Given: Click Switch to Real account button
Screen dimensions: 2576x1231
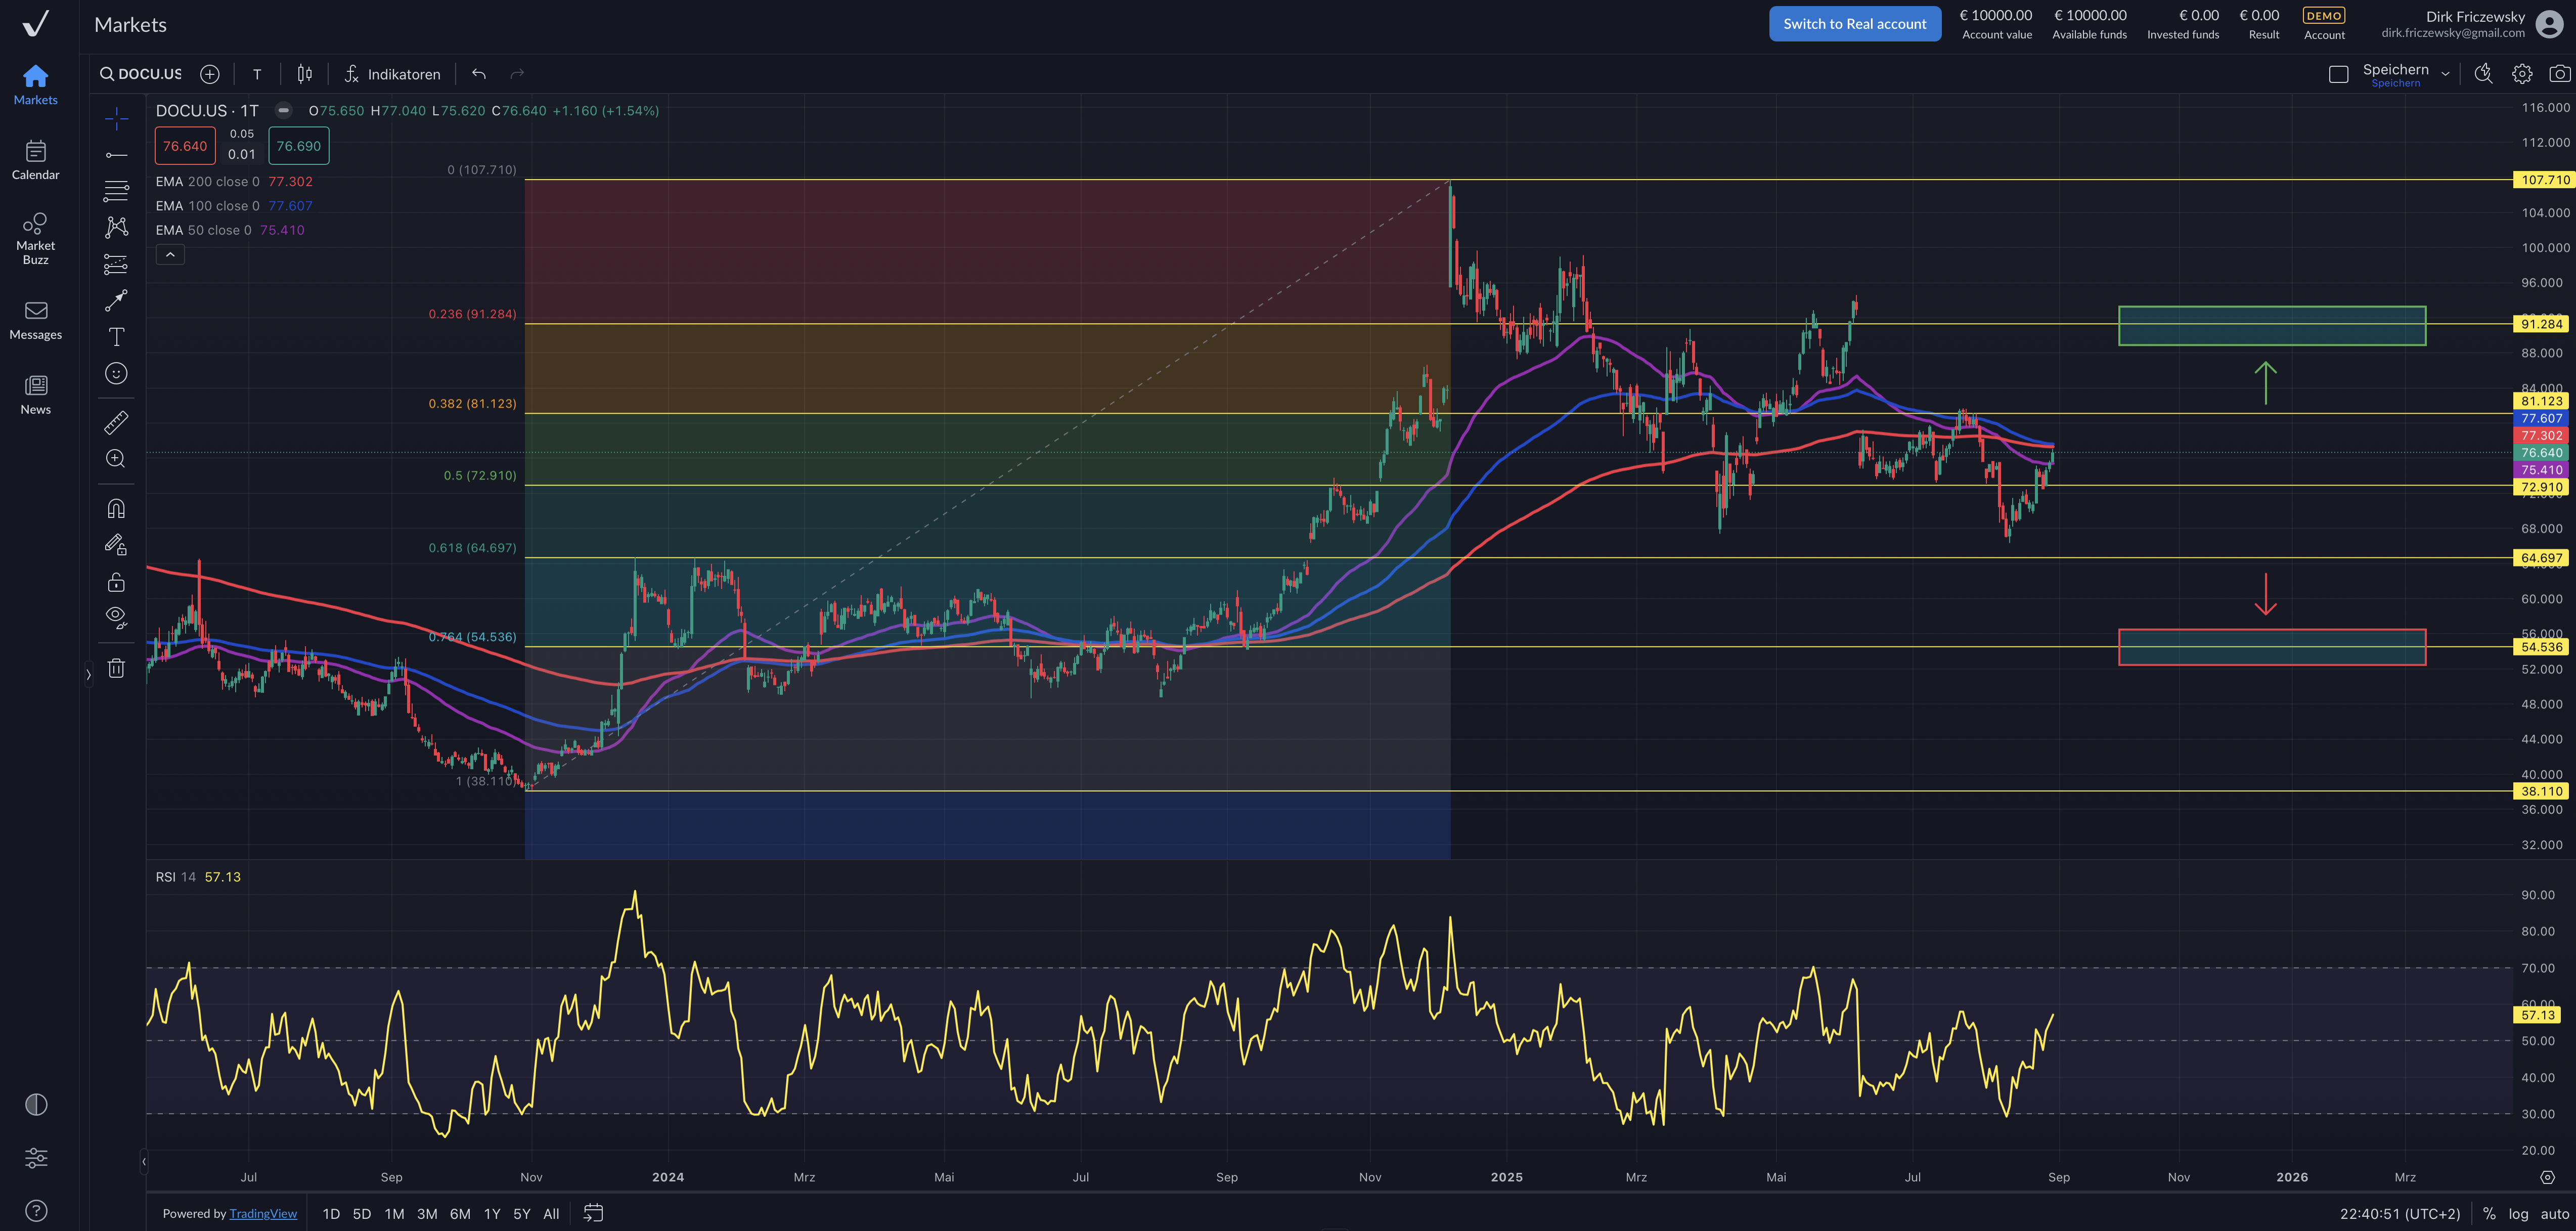Looking at the screenshot, I should [1854, 24].
